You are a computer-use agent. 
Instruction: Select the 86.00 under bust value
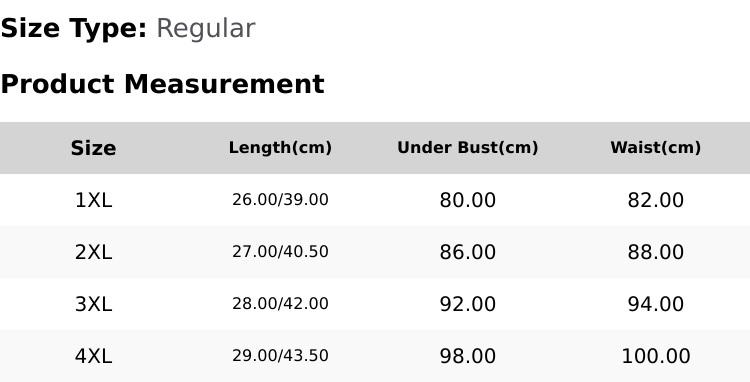pos(468,252)
